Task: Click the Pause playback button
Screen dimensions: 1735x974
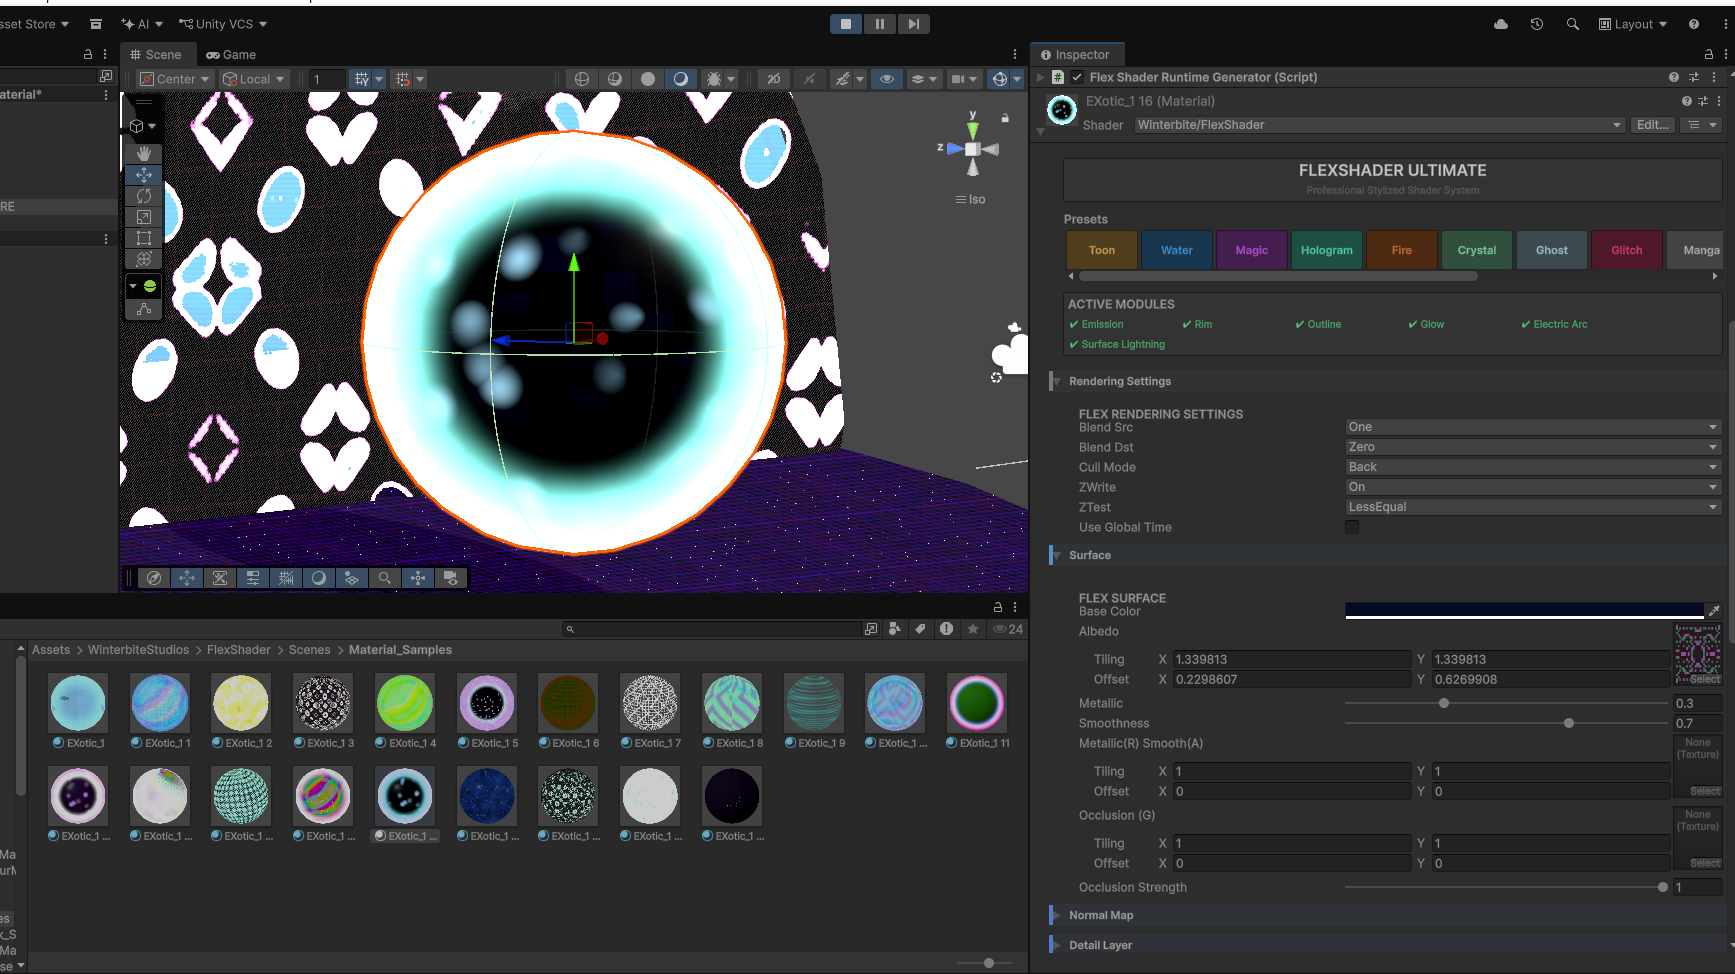Action: click(x=879, y=24)
